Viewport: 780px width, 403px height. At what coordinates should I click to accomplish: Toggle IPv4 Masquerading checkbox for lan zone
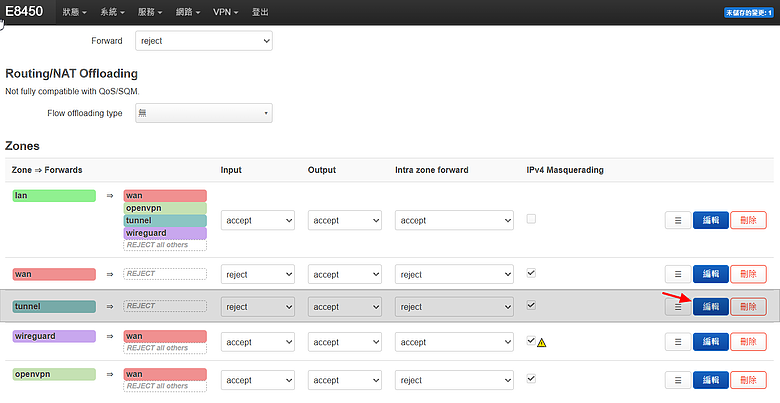(531, 218)
